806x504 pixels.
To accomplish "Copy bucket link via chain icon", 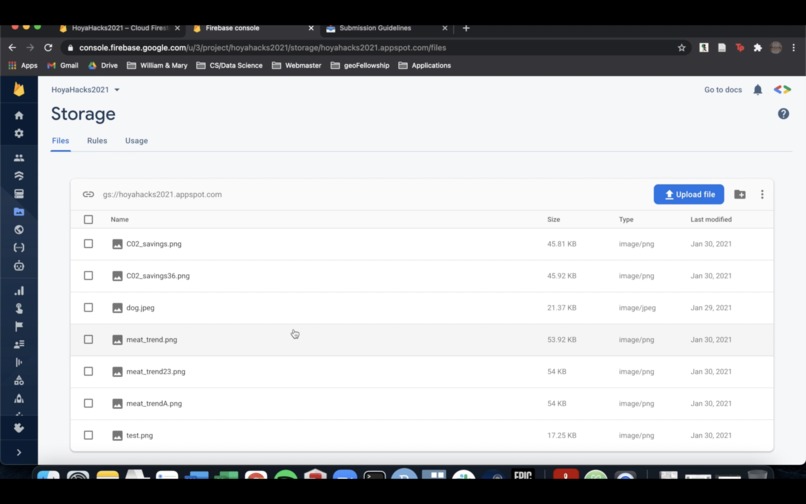I will tap(88, 194).
